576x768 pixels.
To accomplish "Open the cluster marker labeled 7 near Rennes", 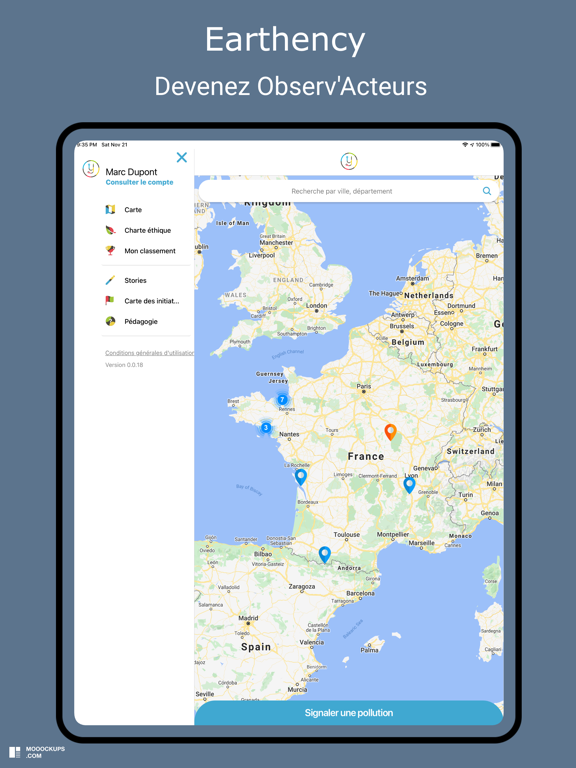I will (x=282, y=399).
